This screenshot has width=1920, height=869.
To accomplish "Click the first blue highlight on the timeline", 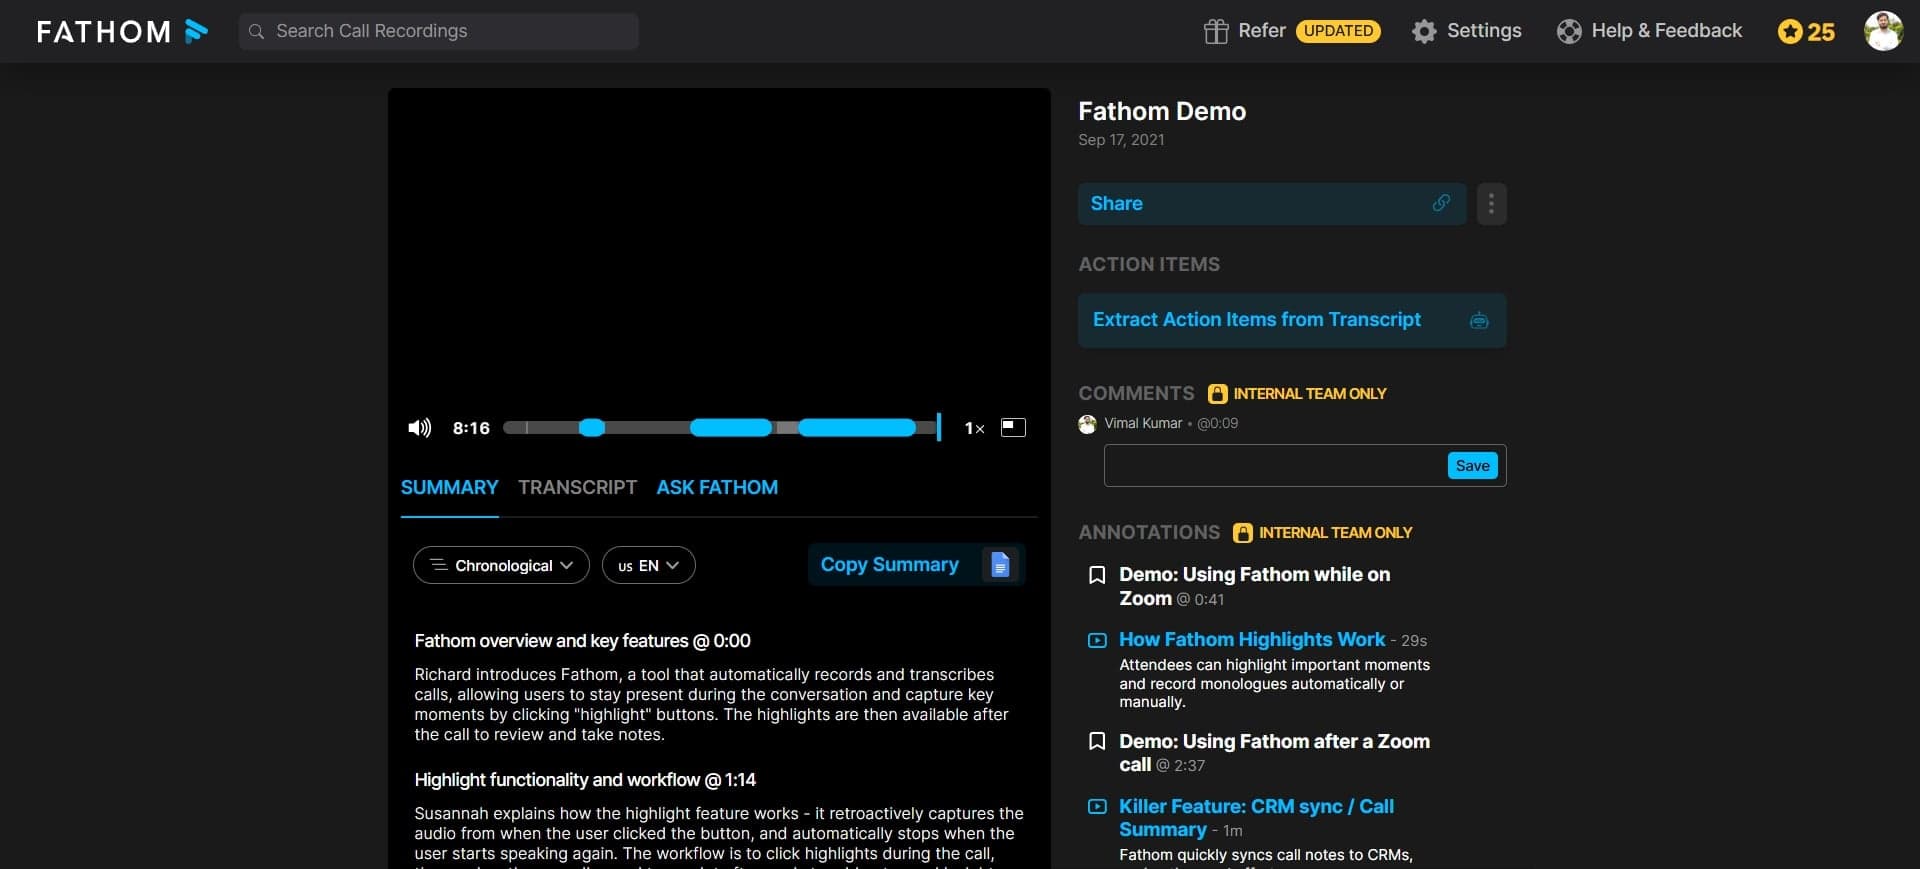I will point(592,428).
